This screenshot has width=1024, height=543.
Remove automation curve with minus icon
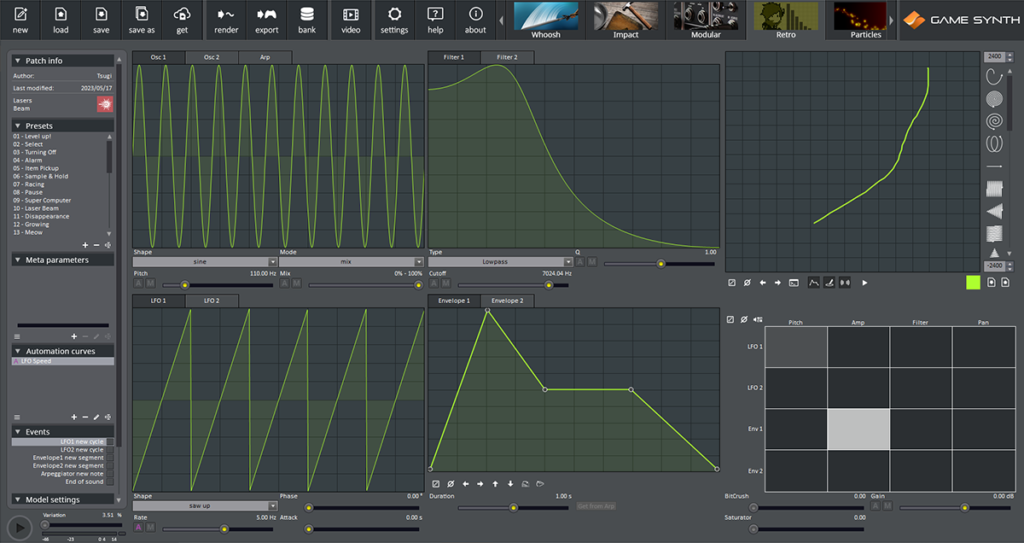(x=85, y=417)
